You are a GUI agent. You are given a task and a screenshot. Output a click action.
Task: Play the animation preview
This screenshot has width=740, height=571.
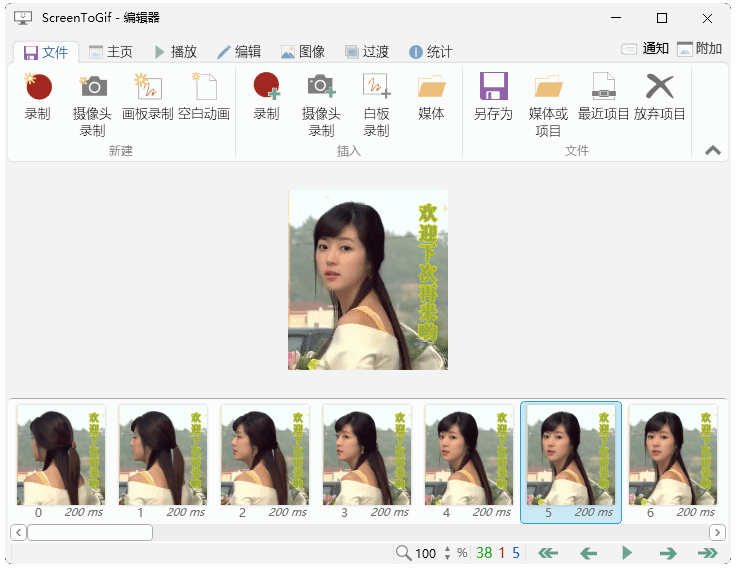(627, 553)
